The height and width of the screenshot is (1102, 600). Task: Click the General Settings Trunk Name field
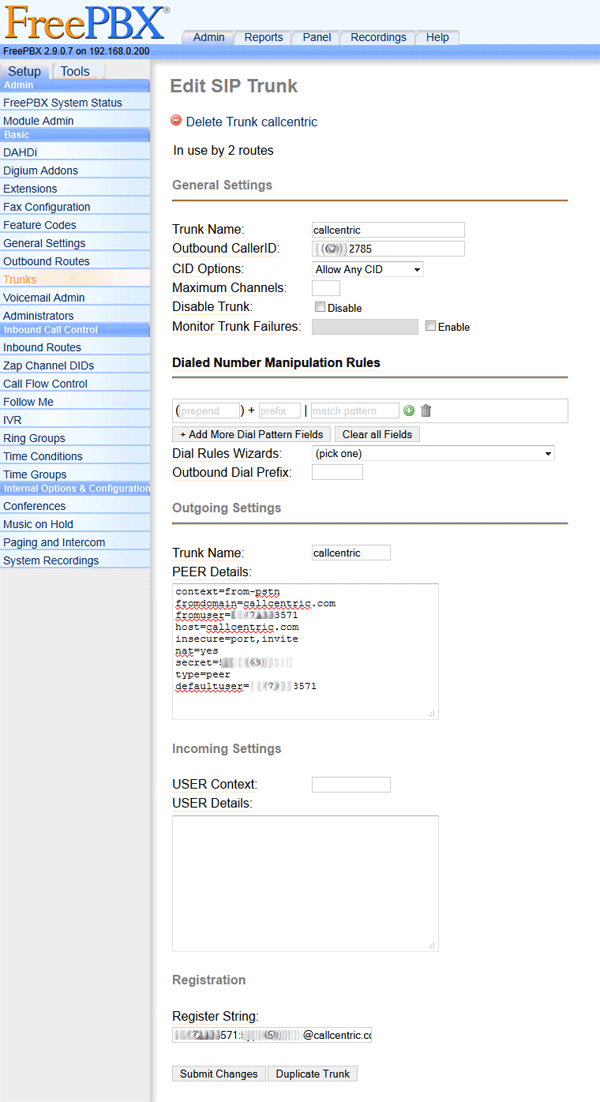(x=389, y=230)
